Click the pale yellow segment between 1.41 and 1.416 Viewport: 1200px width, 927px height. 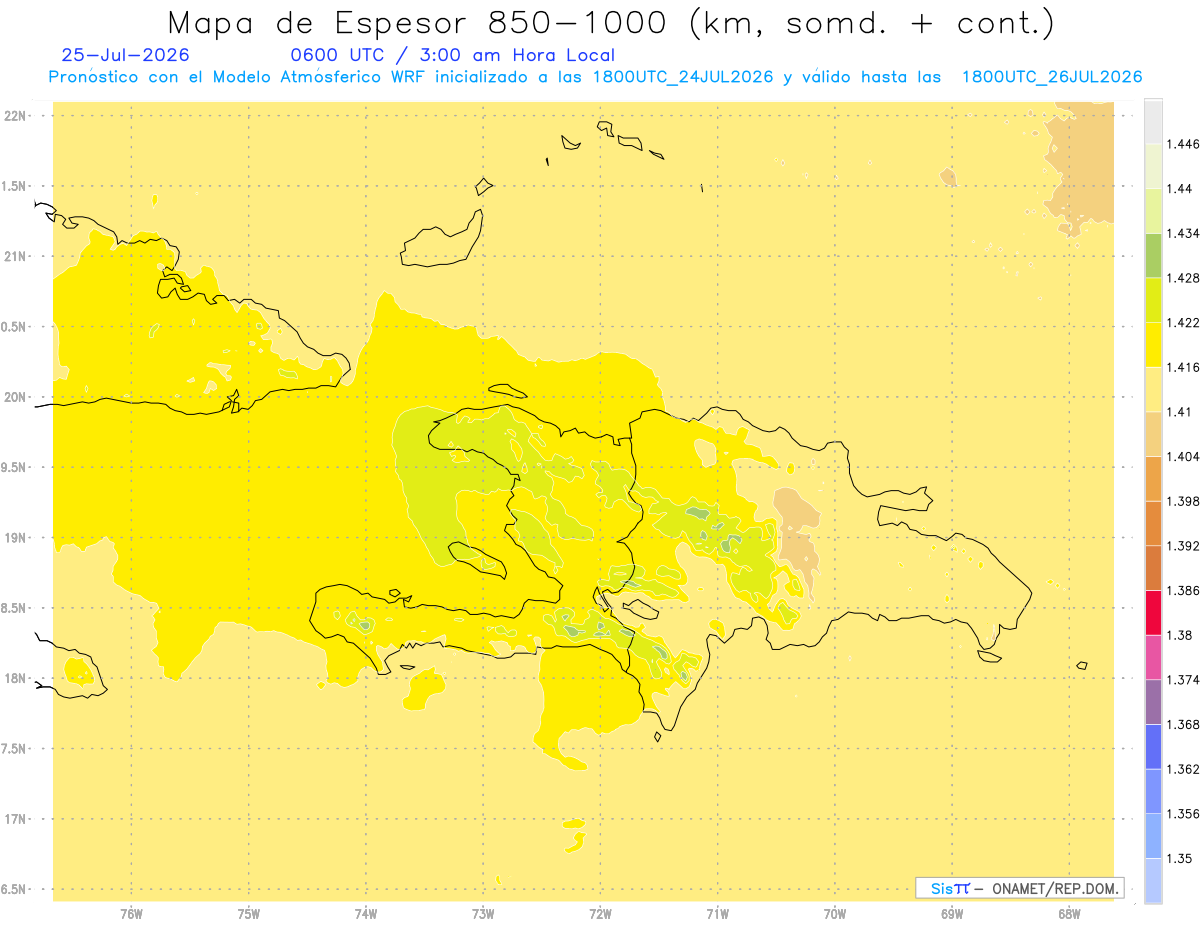click(1152, 389)
